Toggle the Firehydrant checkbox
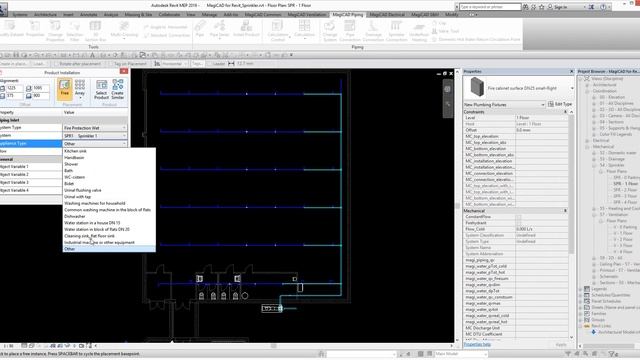Viewport: 640px width, 360px height. 518,223
